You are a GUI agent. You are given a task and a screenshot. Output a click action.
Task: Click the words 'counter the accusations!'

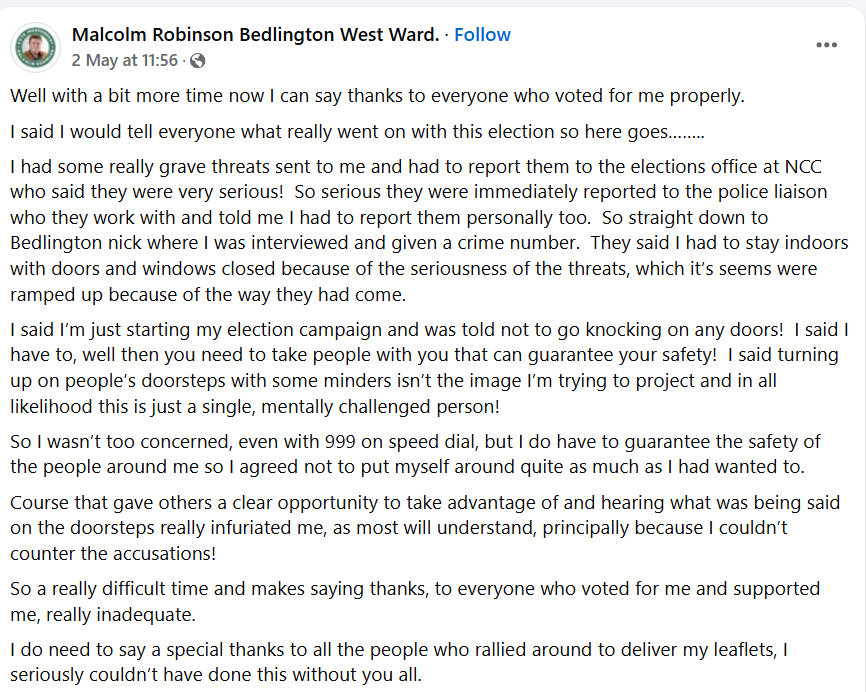click(113, 554)
